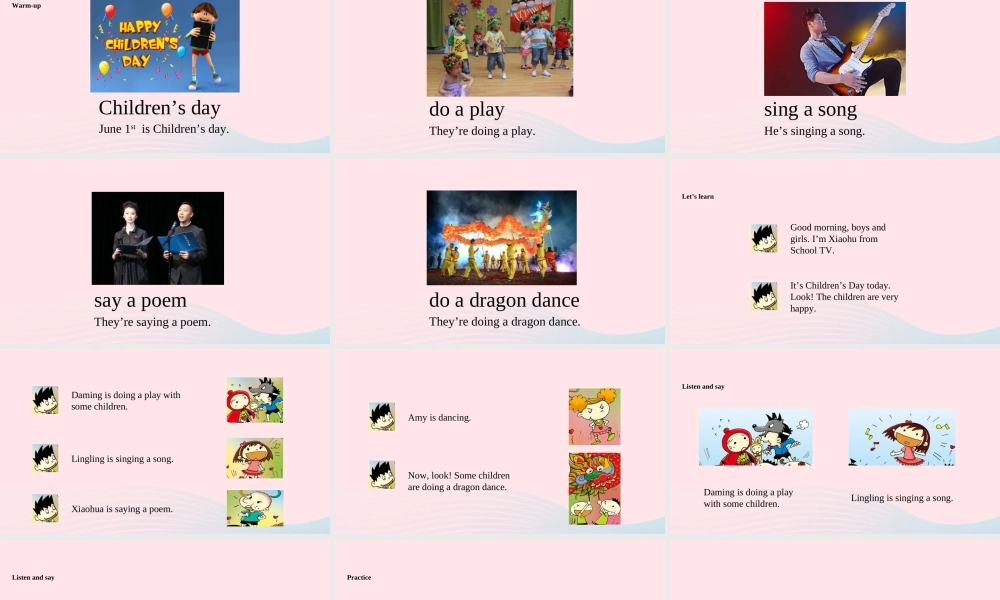This screenshot has width=1000, height=600.
Task: Select the text 'Good morning, boys and girls. I'm Xiaohu'
Action: point(838,238)
